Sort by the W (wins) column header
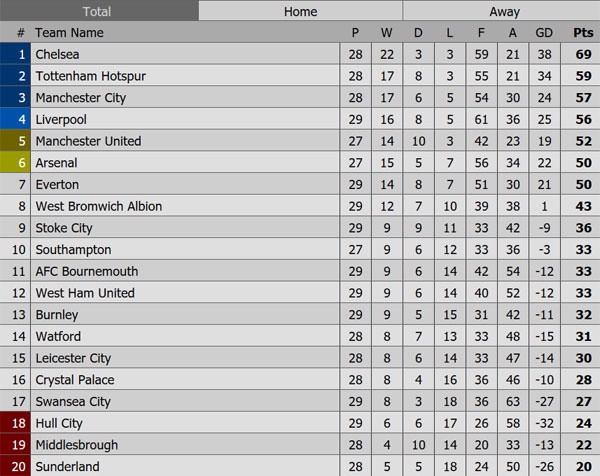 (x=386, y=33)
